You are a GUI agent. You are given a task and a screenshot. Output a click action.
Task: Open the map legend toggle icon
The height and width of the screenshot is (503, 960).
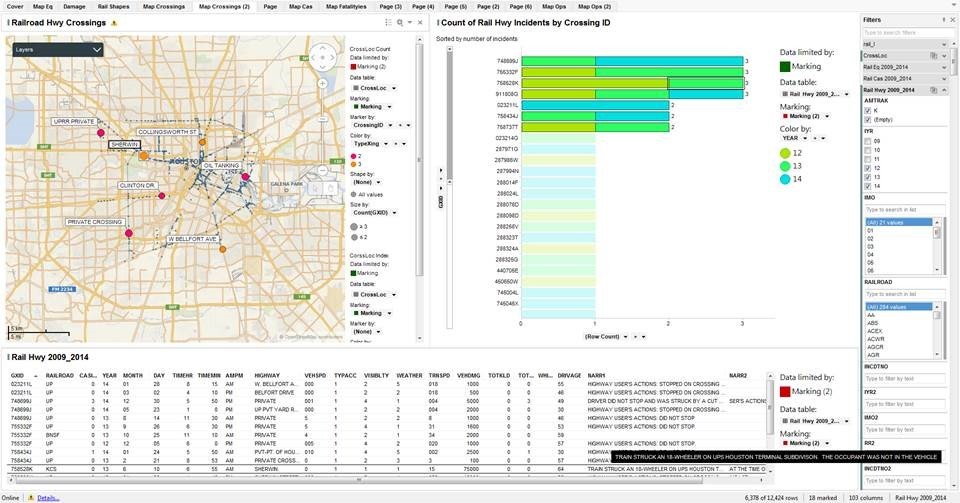(388, 23)
